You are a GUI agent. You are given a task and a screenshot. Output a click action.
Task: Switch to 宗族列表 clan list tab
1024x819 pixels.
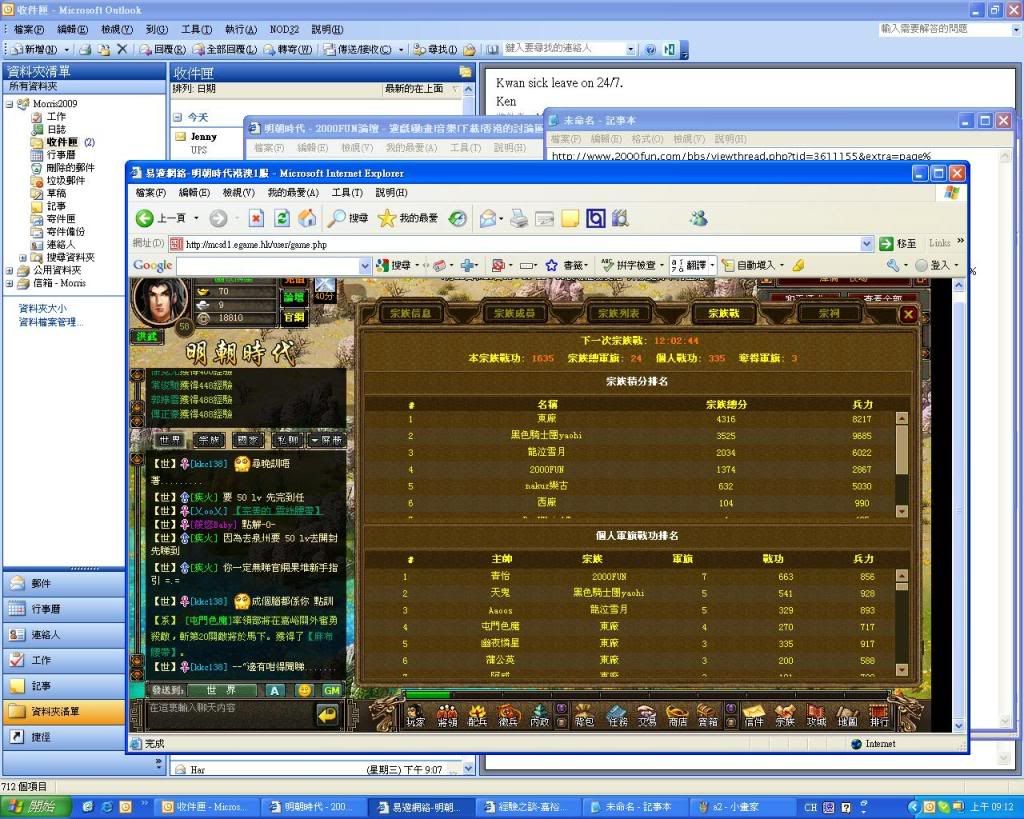[618, 313]
